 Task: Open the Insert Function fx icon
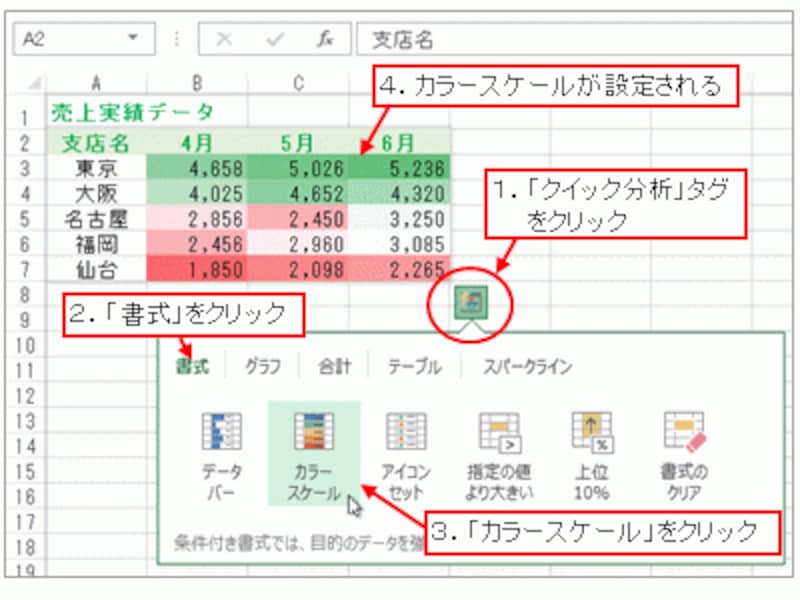coord(325,39)
